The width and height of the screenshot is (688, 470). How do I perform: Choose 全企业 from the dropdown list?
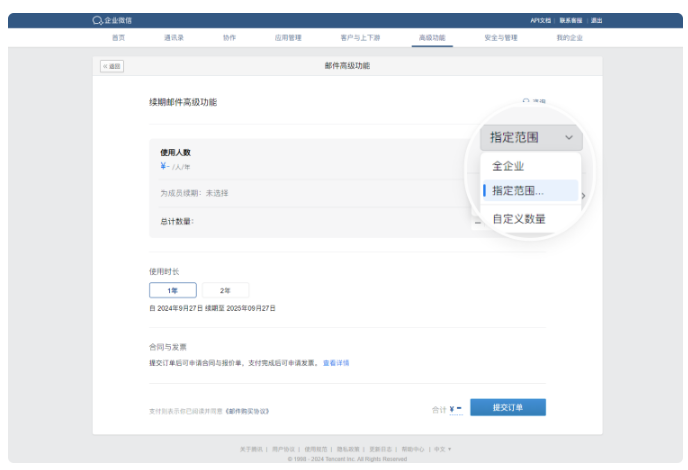(x=508, y=166)
